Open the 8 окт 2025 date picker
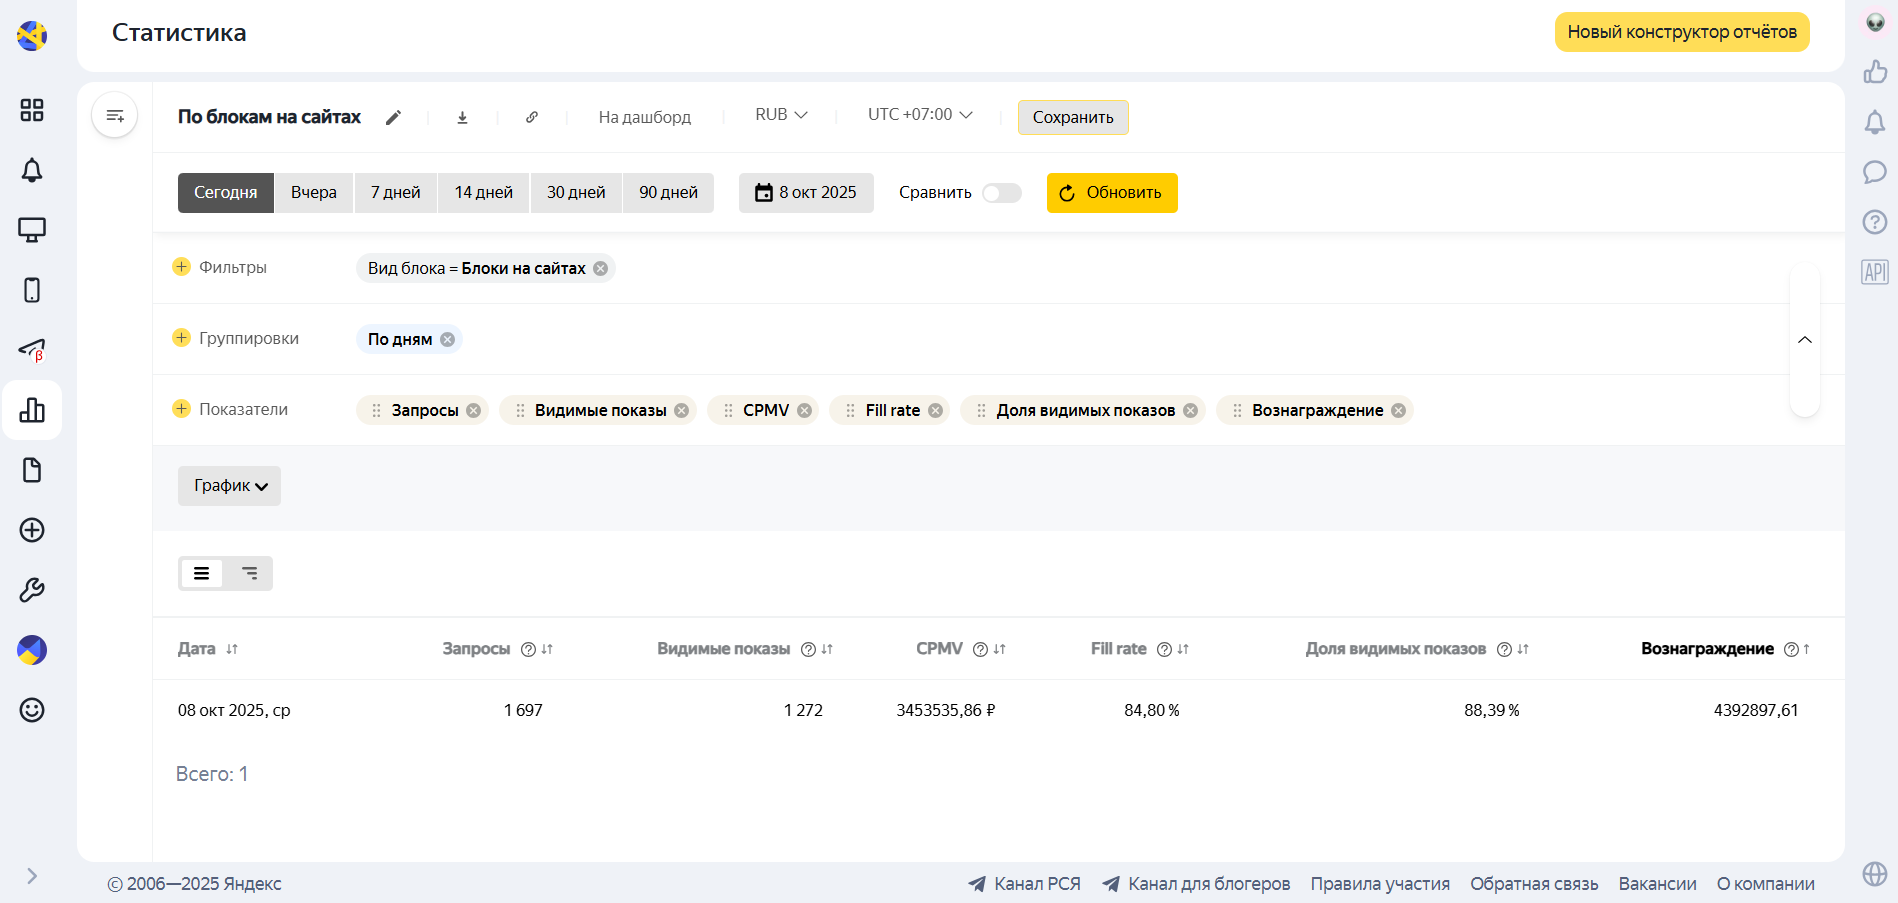Image resolution: width=1898 pixels, height=903 pixels. coord(806,193)
